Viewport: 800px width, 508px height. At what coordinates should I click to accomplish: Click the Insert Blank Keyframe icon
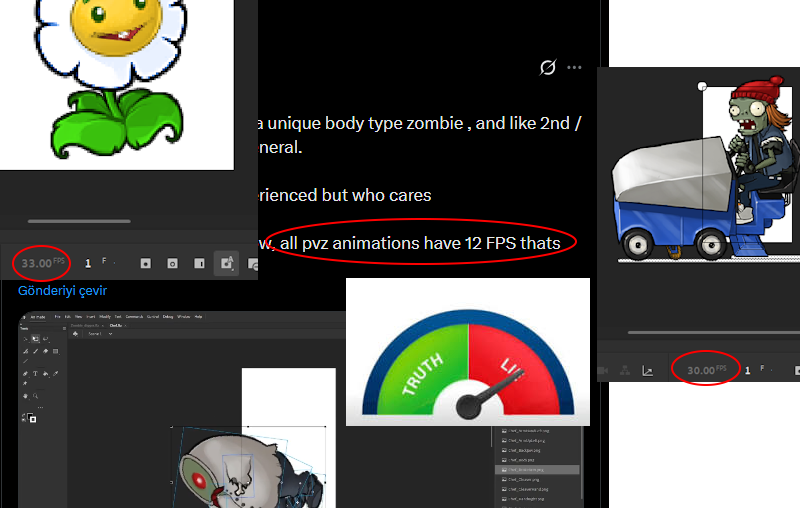[172, 263]
